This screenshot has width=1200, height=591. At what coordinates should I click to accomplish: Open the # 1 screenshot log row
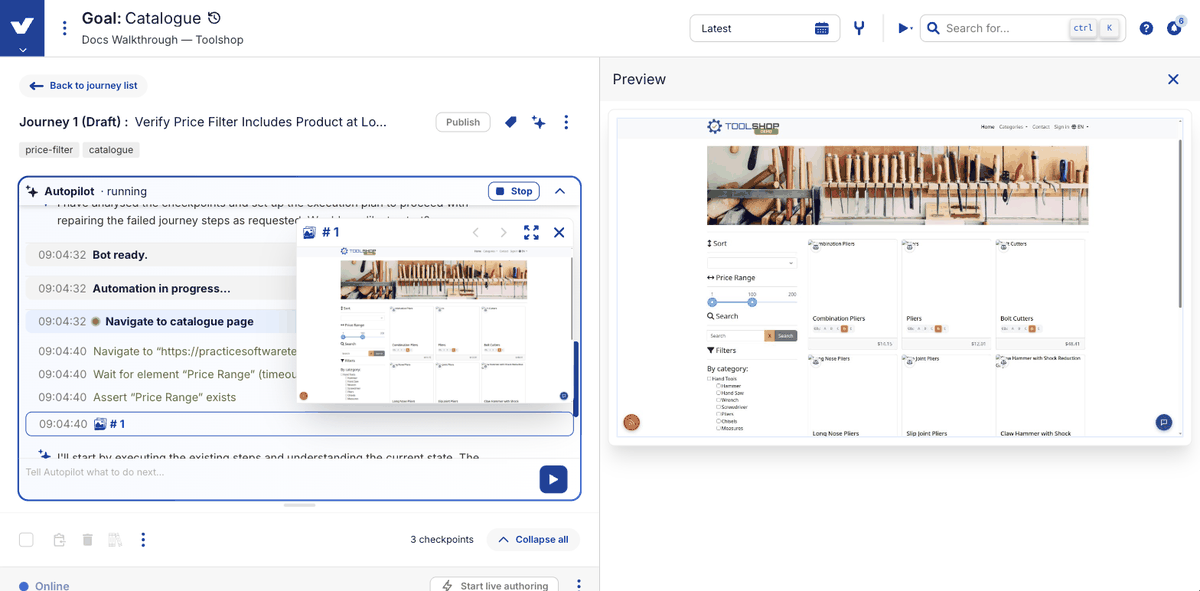click(299, 424)
